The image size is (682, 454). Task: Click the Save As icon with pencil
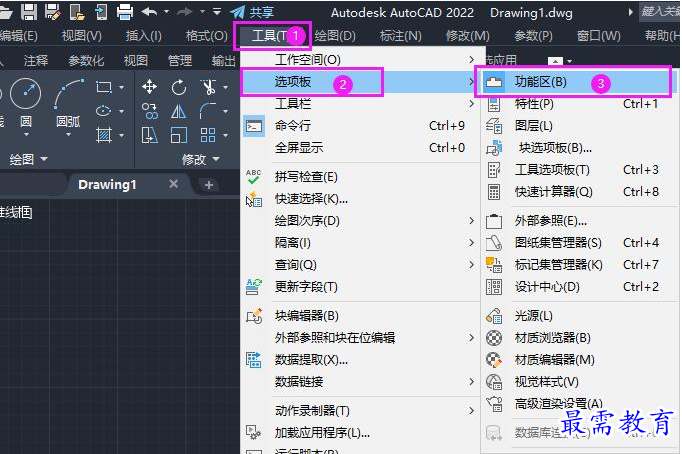pos(53,12)
